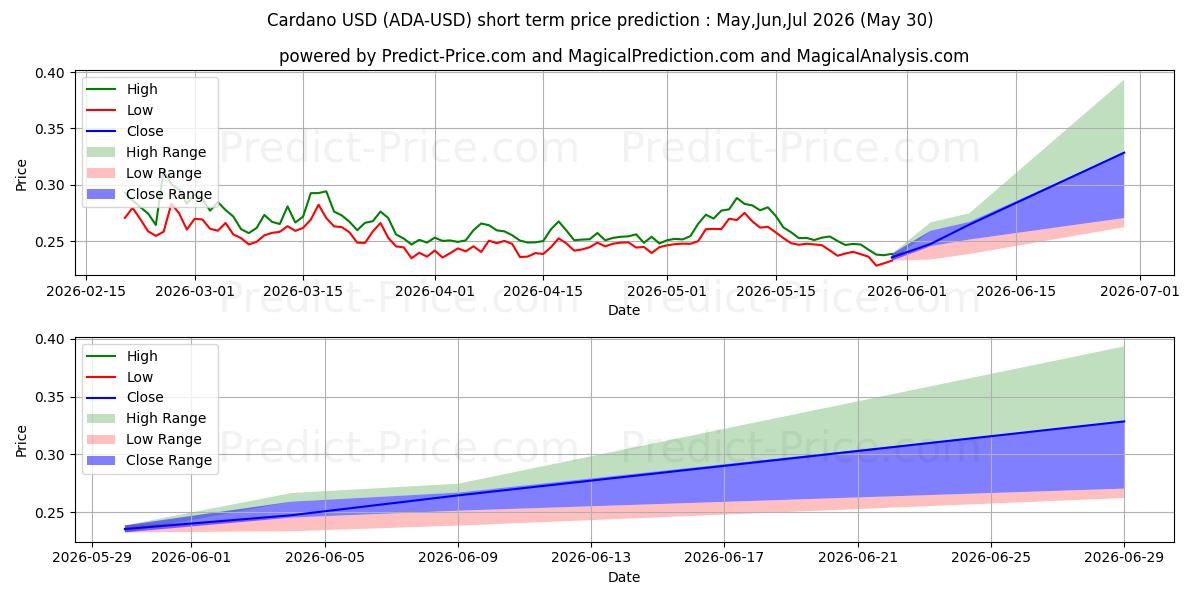Image resolution: width=1200 pixels, height=600 pixels.
Task: Click the green High legend line, top chart
Action: click(104, 90)
